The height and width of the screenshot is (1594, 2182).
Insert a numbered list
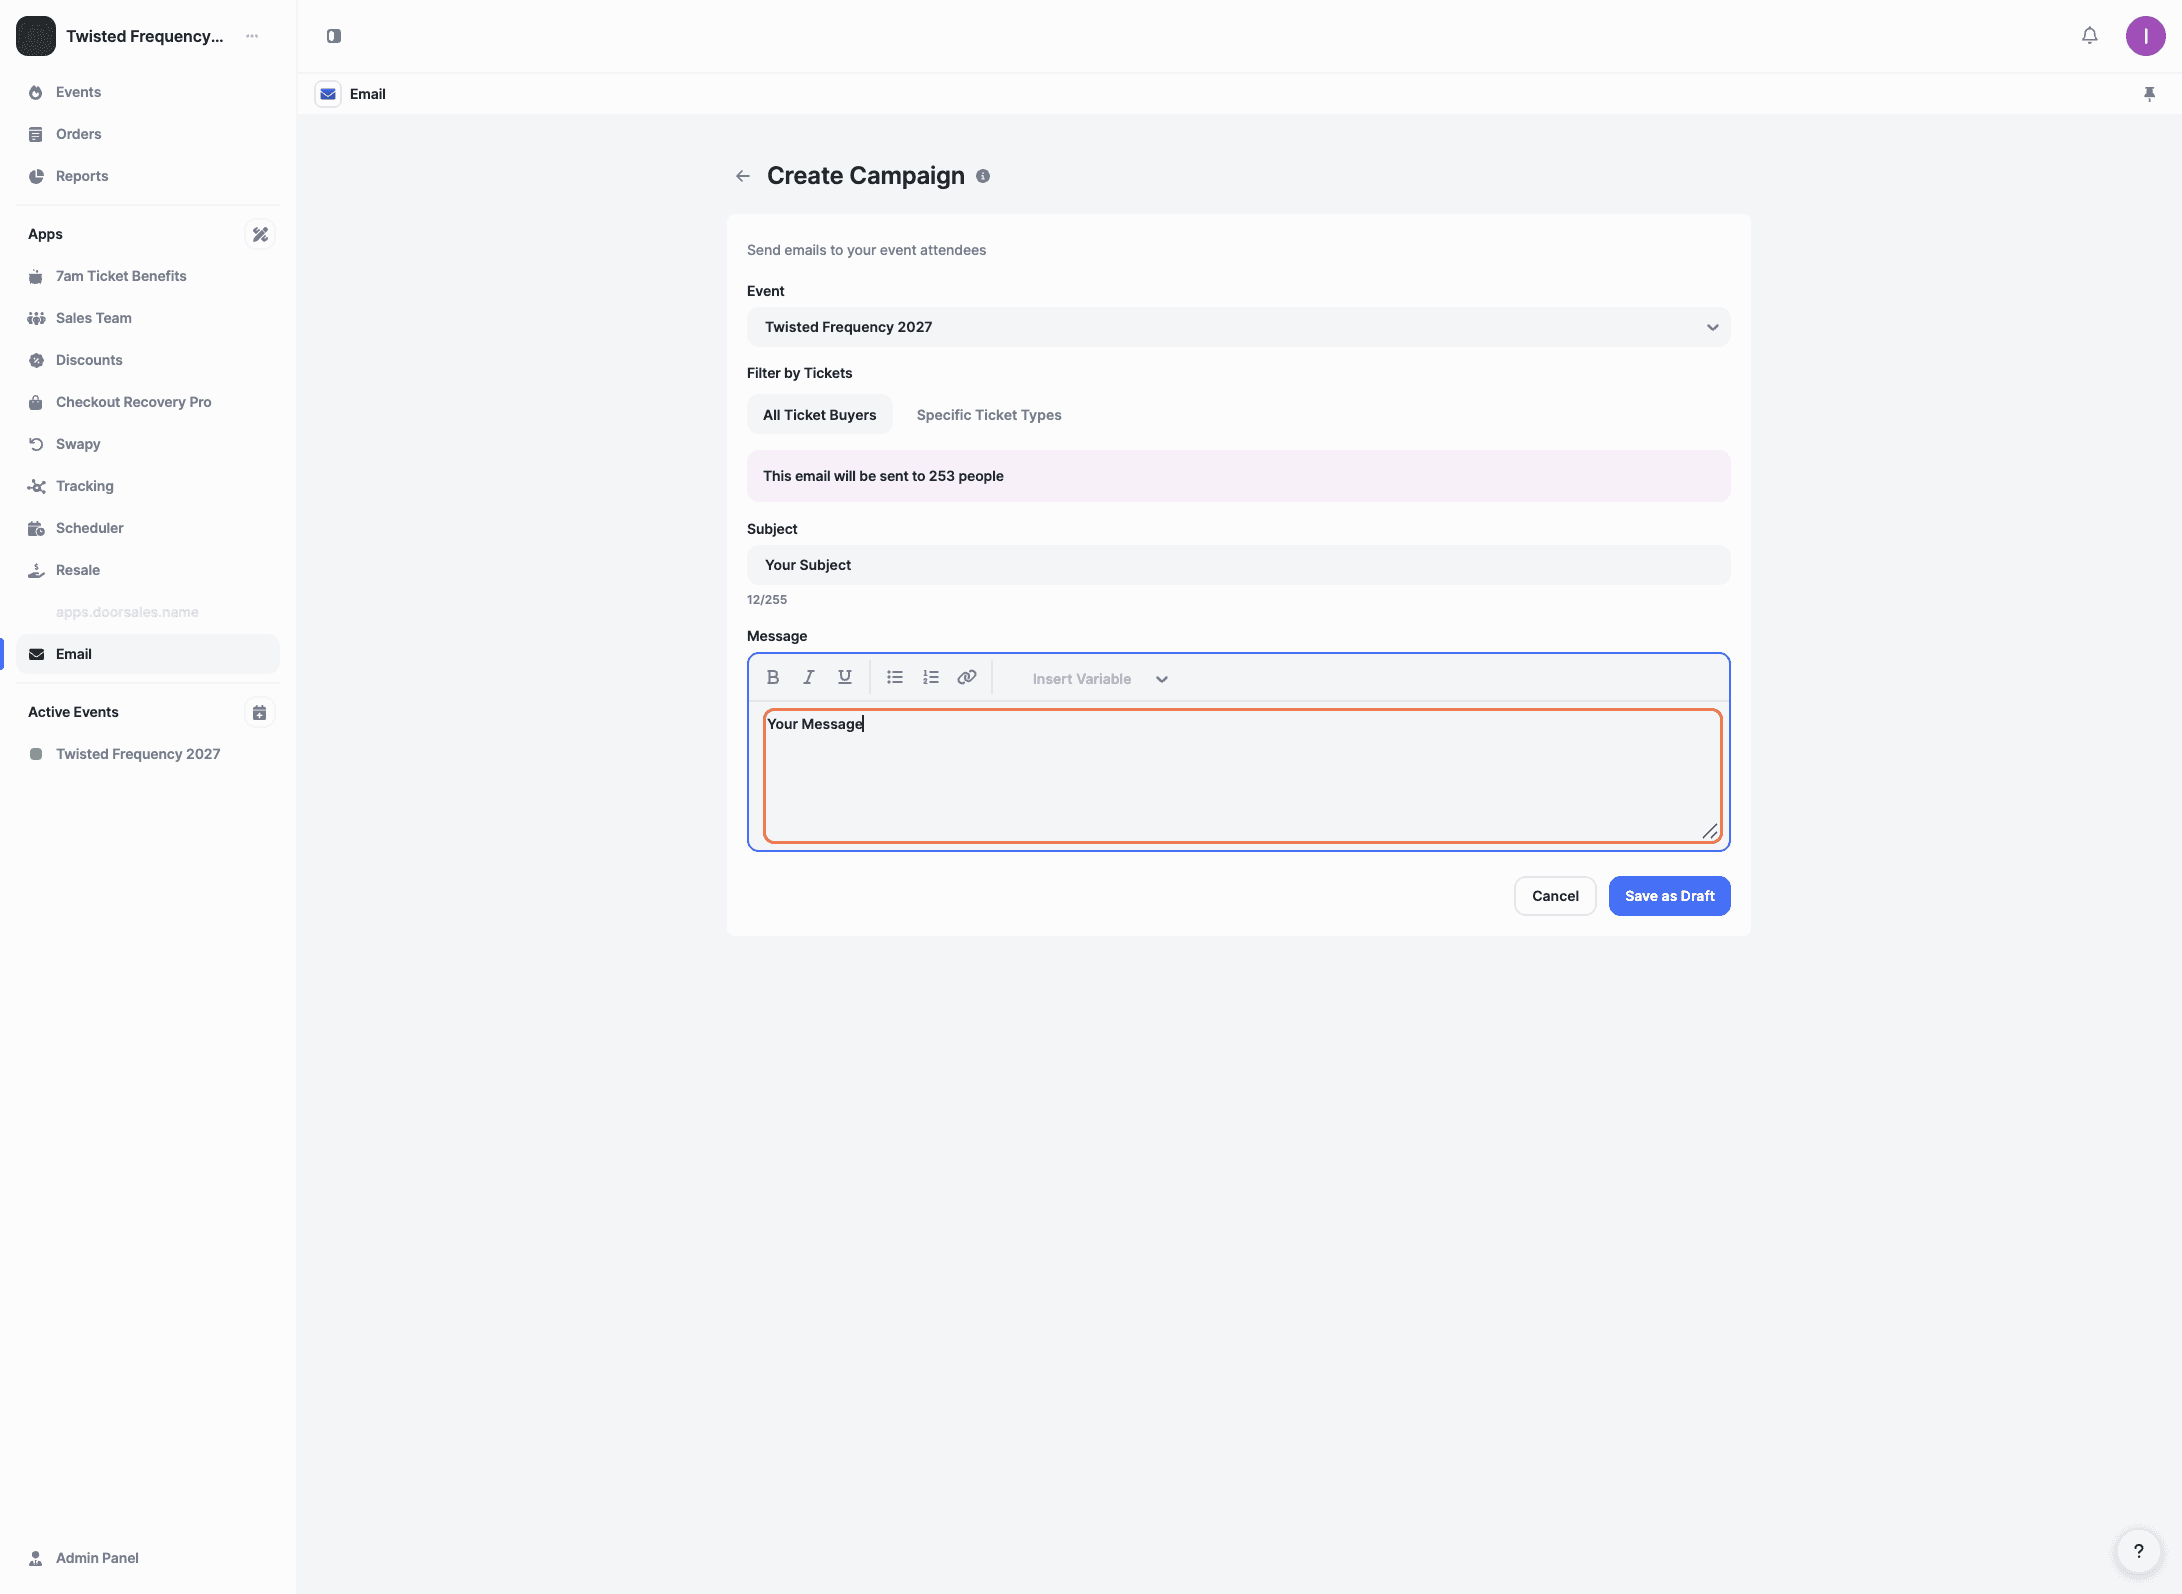tap(930, 677)
